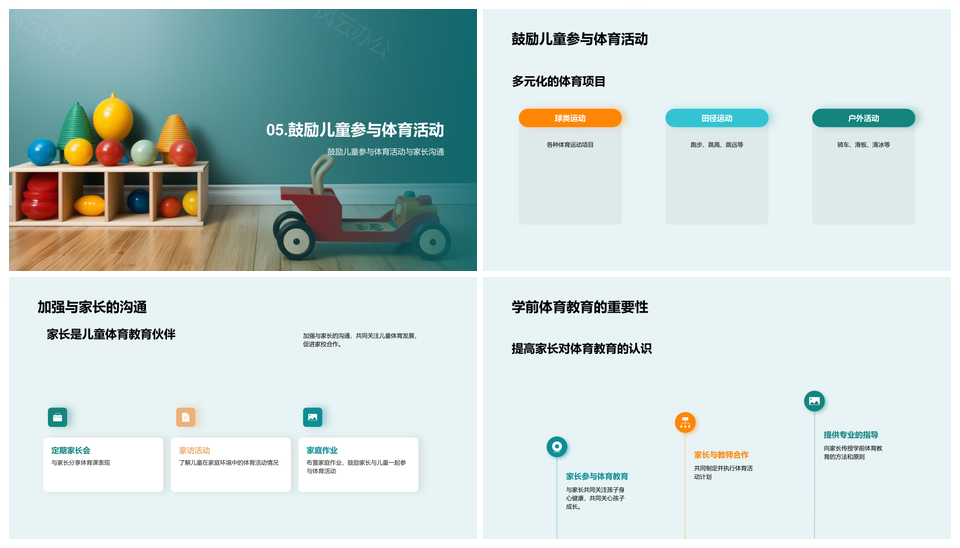Open the 05.鼓励儿童参与体育活动 title slide
This screenshot has width=960, height=548.
(x=355, y=130)
